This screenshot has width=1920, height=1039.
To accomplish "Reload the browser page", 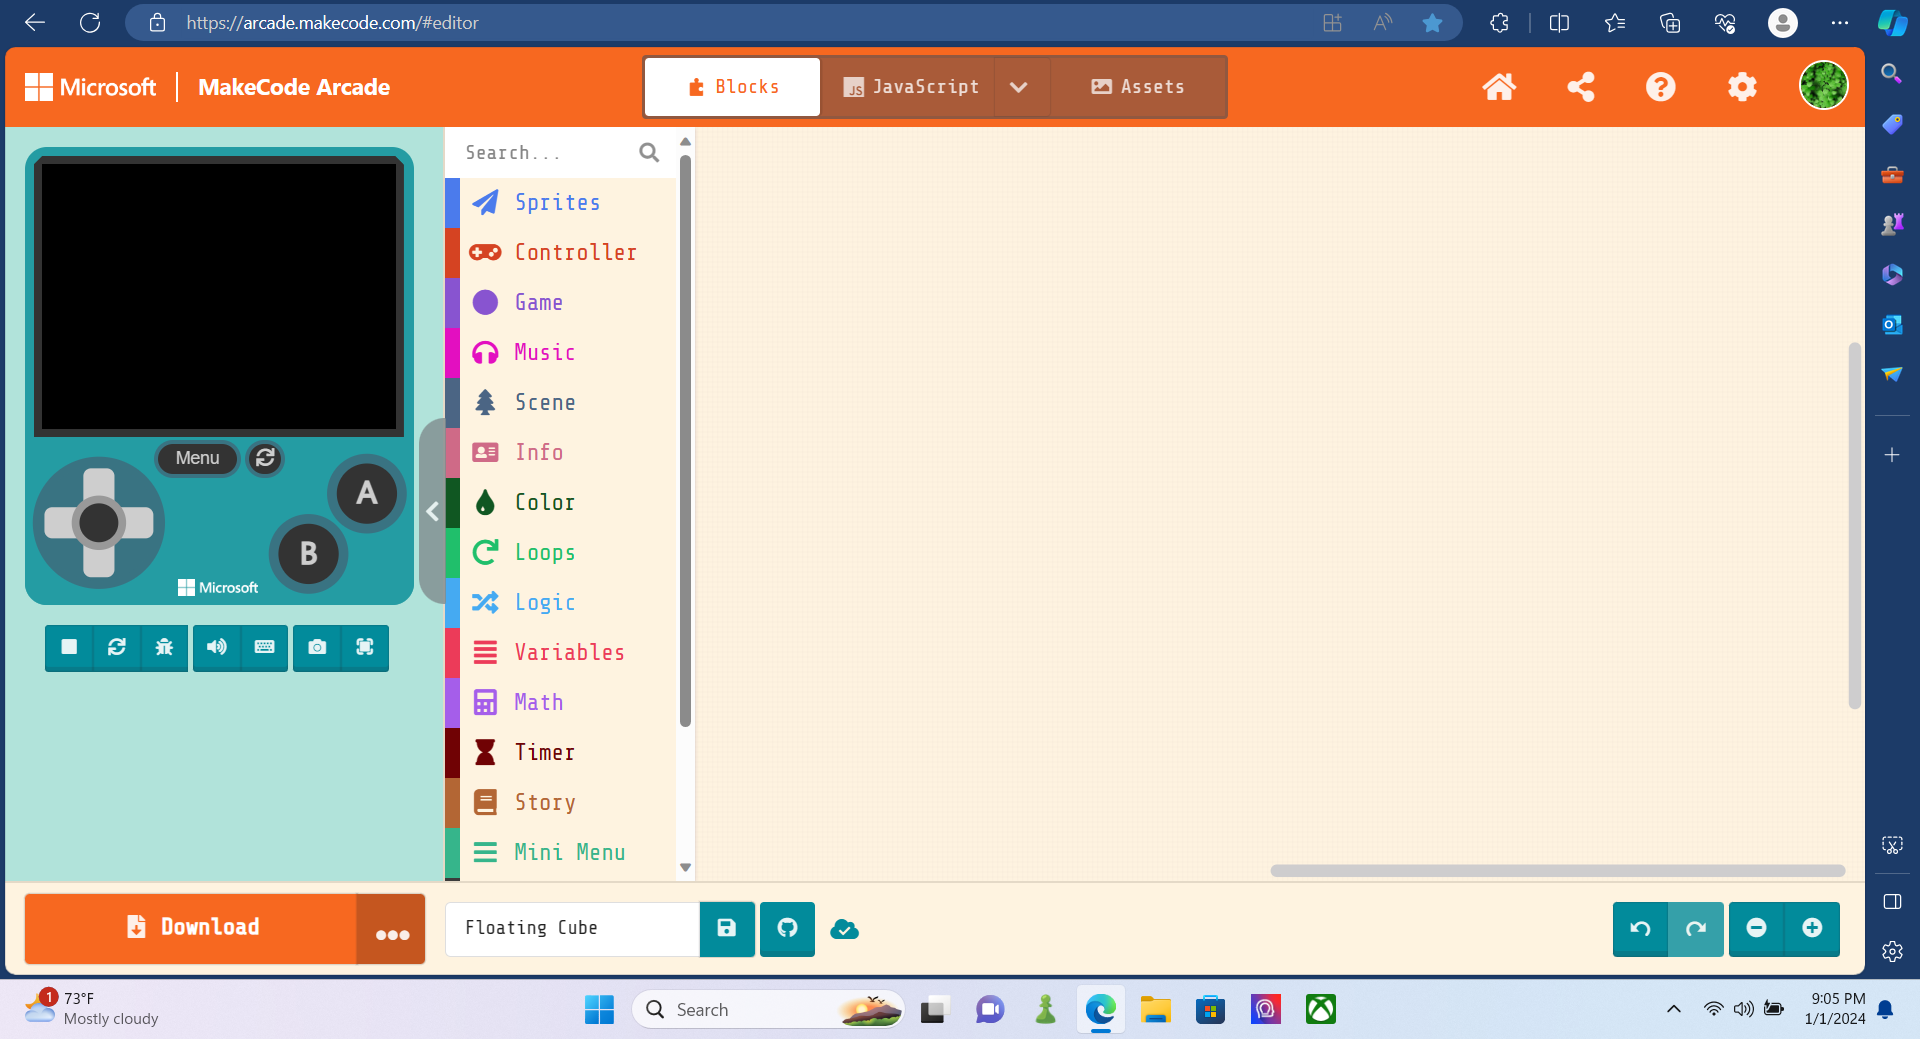I will tap(90, 22).
